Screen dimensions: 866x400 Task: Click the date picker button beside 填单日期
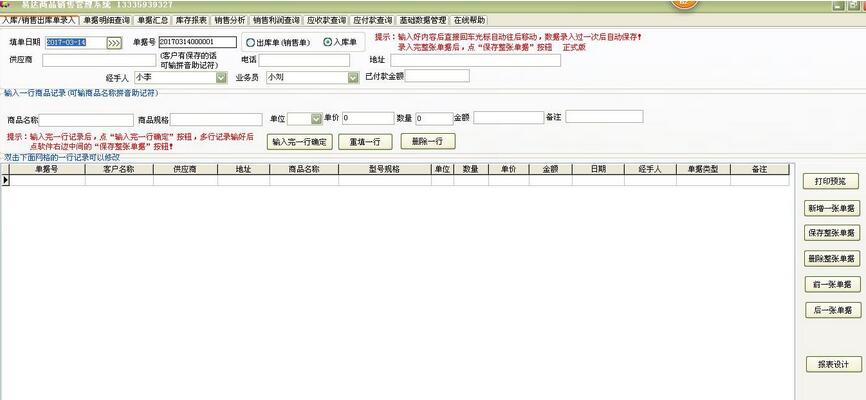point(114,43)
